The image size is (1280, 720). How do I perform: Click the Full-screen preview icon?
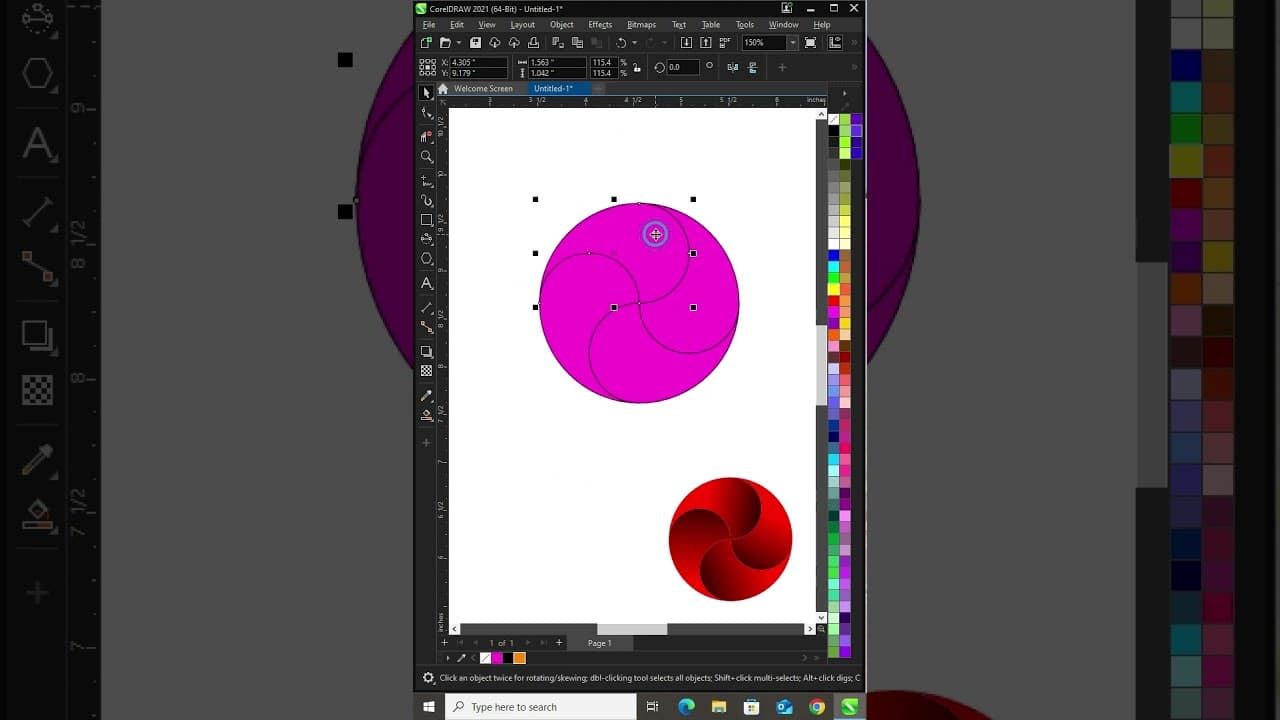point(810,43)
